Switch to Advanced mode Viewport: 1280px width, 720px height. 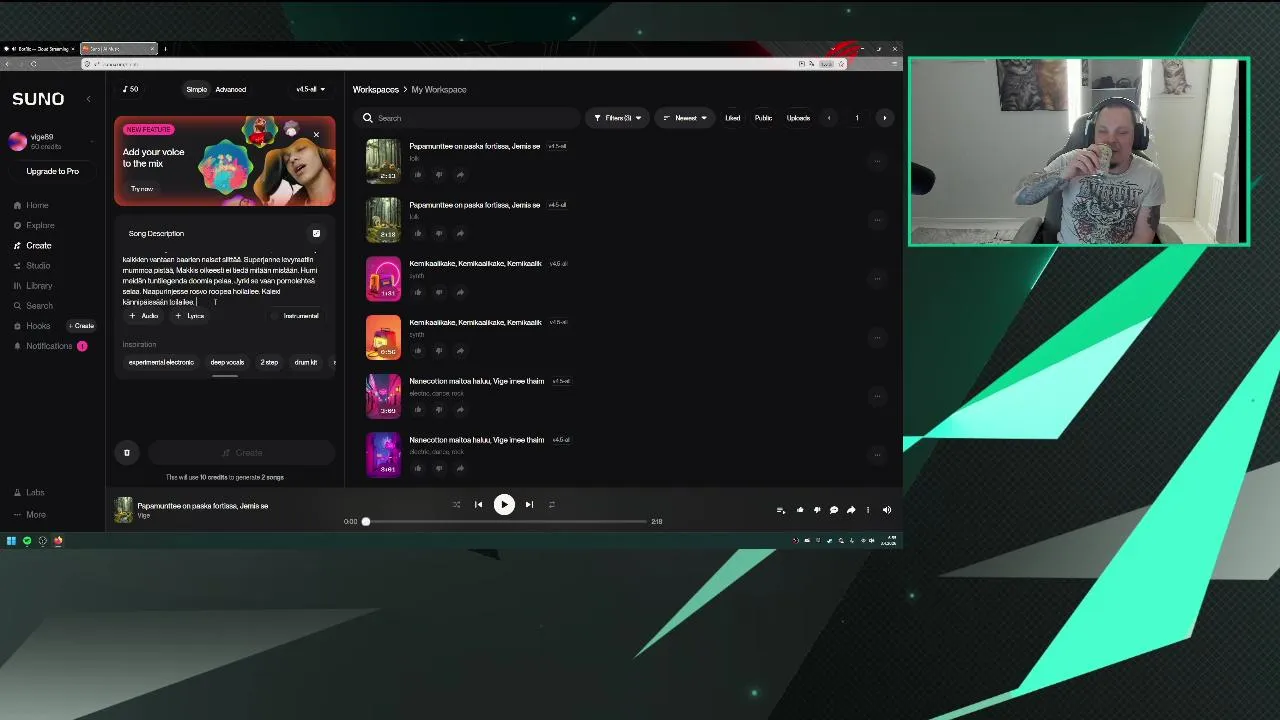[x=230, y=89]
